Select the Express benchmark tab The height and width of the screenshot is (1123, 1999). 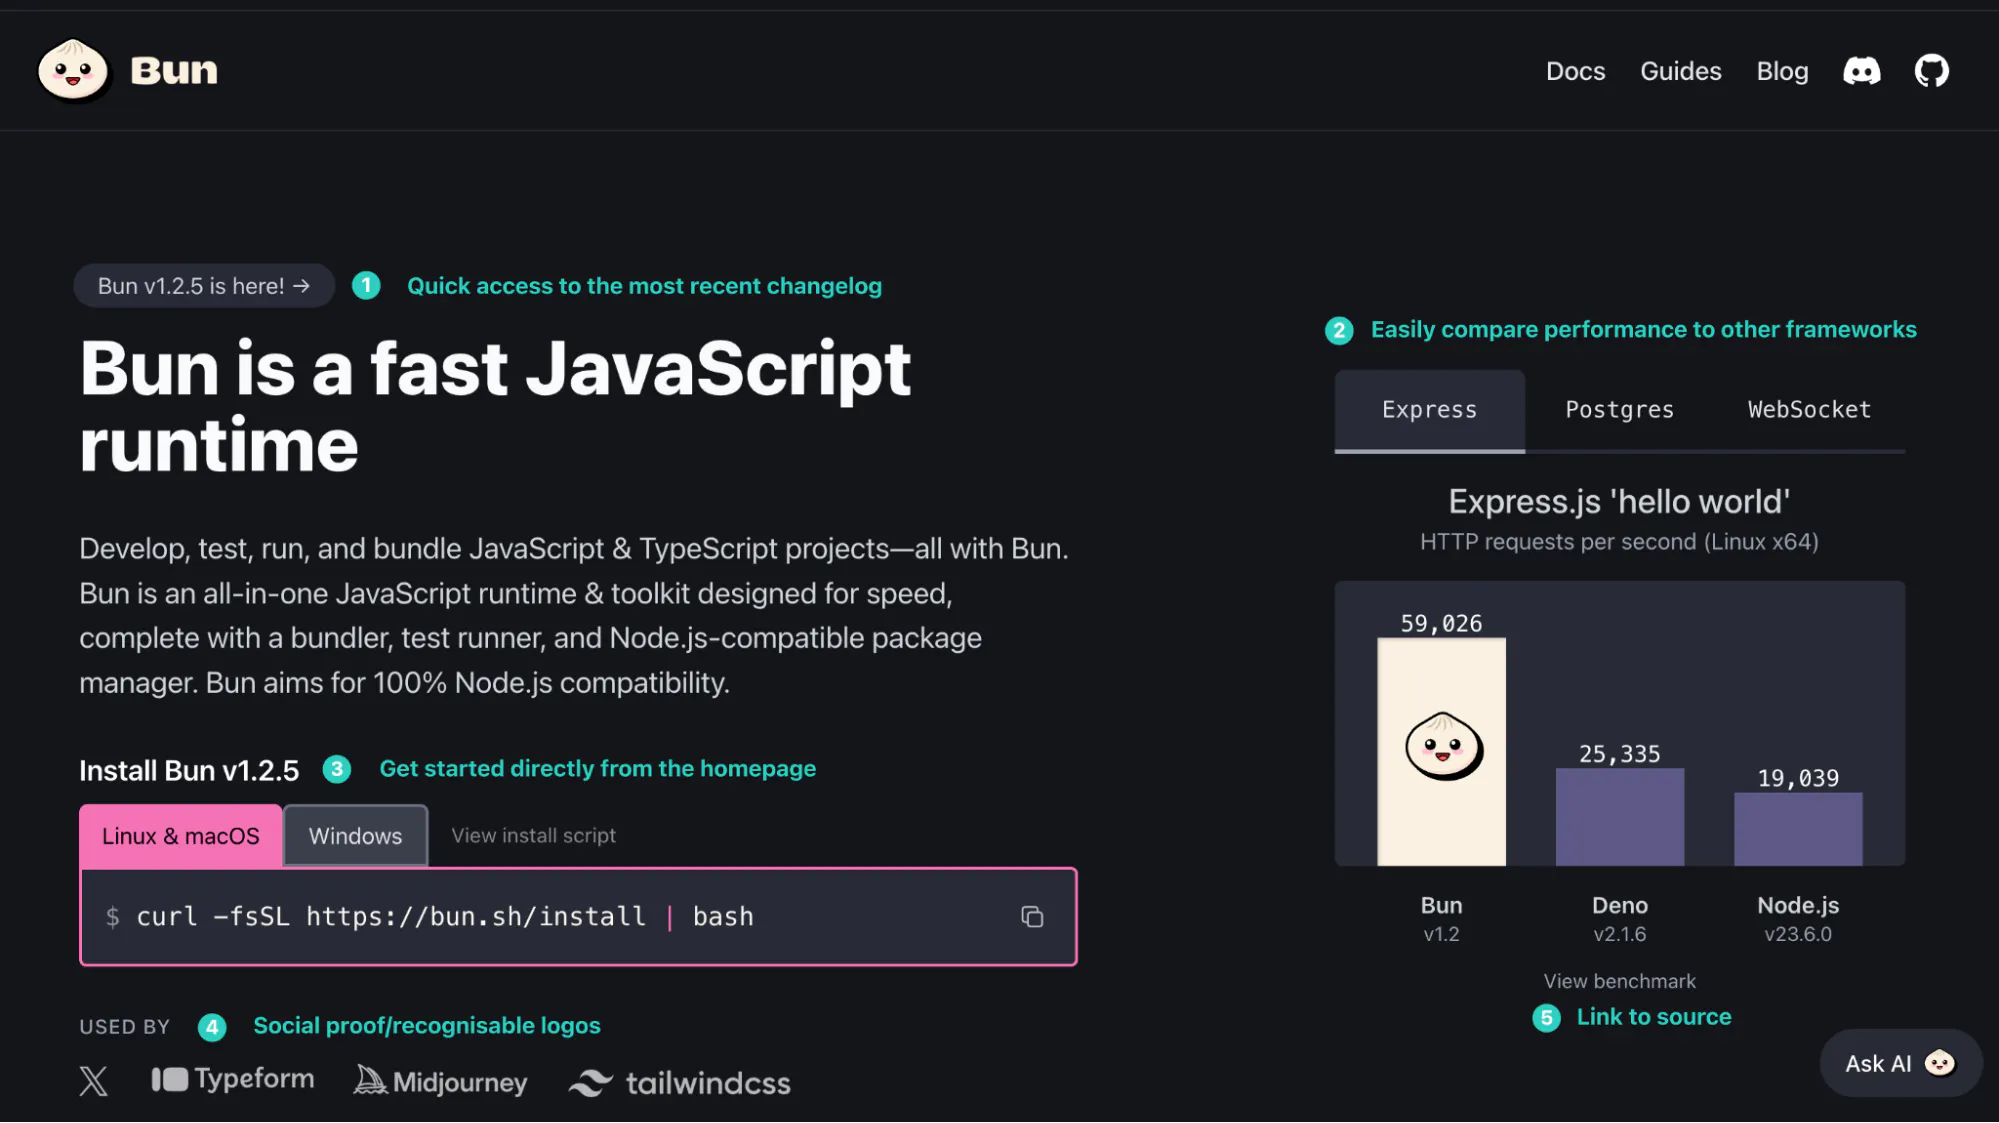1429,410
